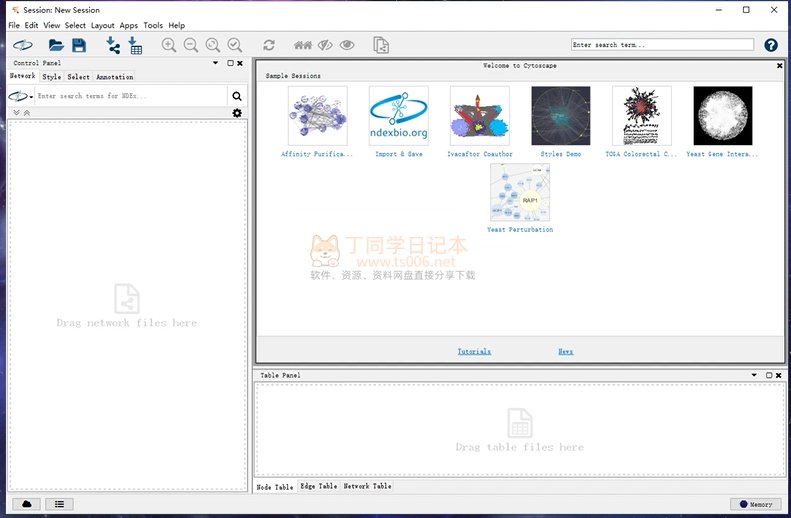Click the Import Network from File icon
This screenshot has height=518, width=791.
[x=113, y=45]
